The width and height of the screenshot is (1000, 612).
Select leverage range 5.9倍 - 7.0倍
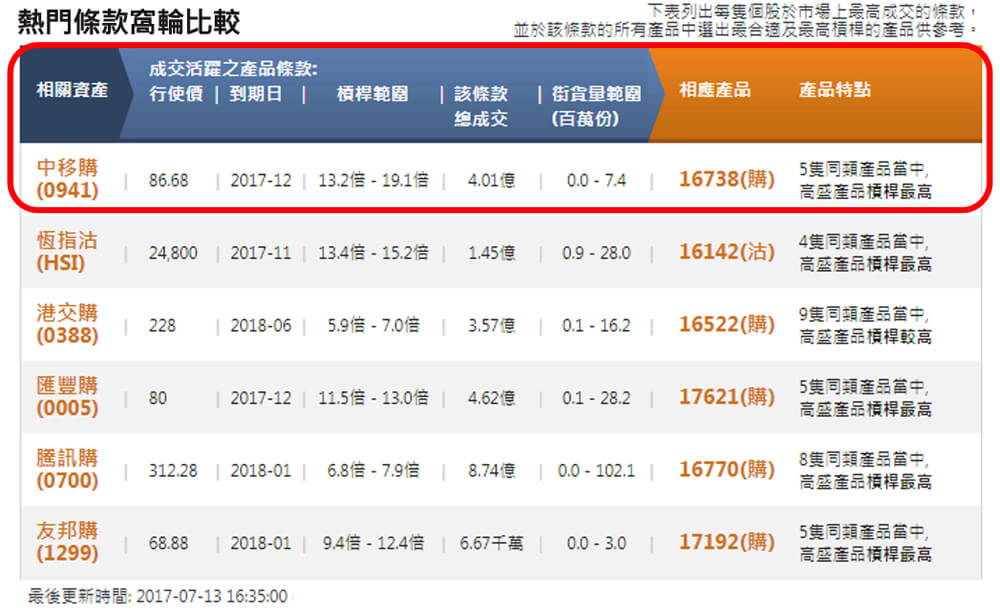[373, 326]
